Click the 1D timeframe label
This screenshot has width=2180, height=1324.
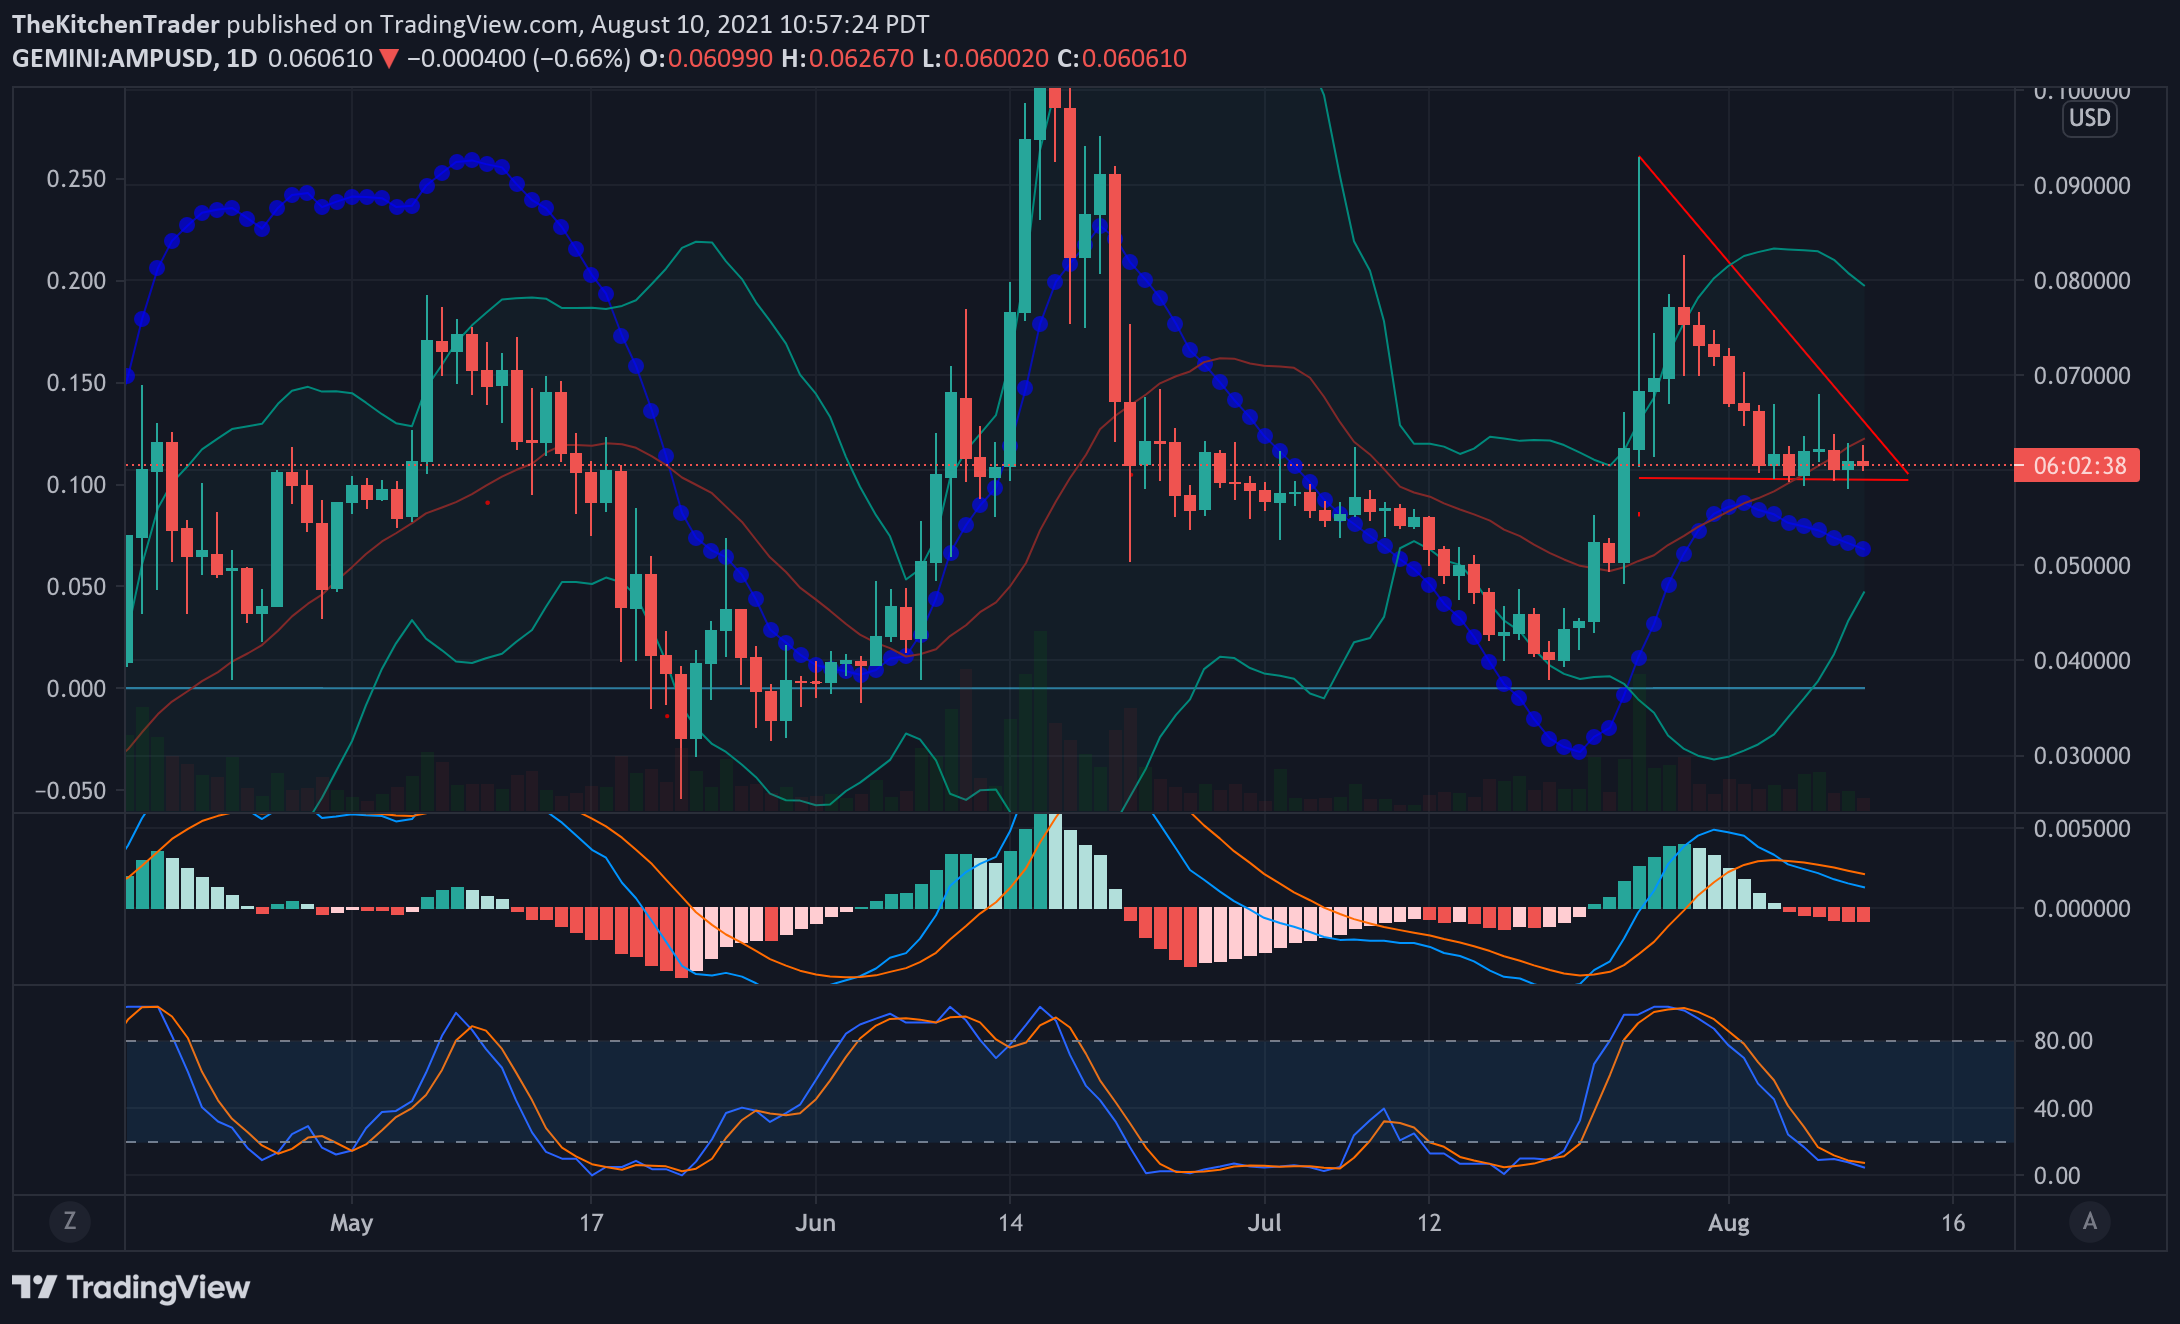[x=241, y=58]
